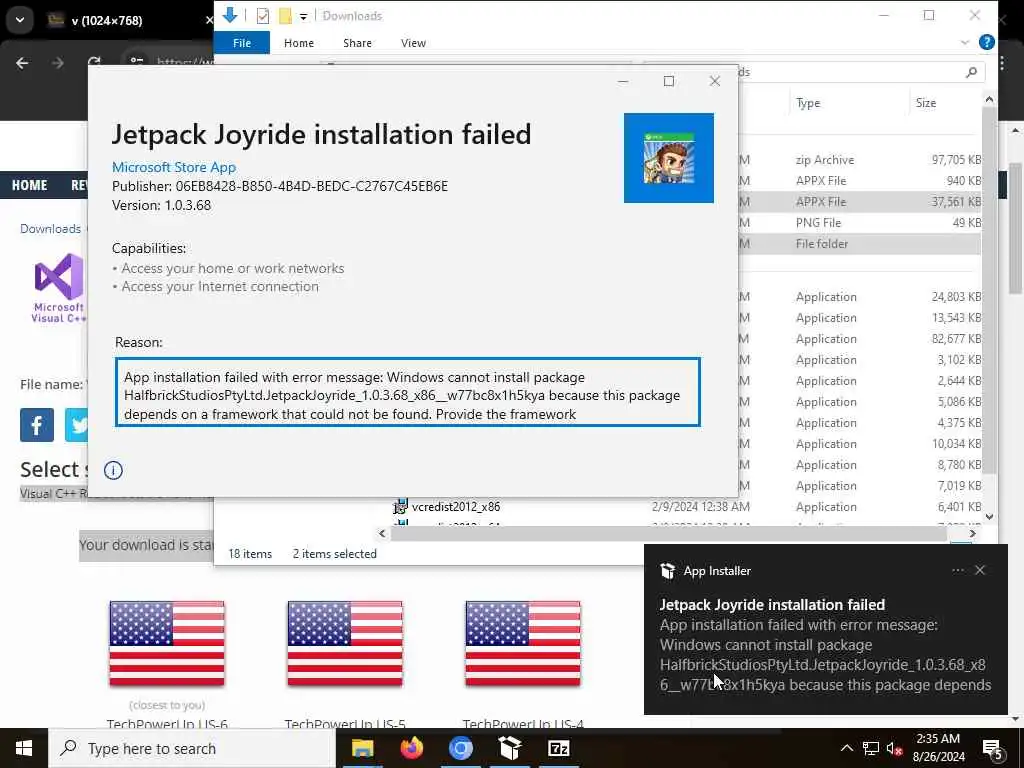Click the Jetpack Joyride app logo thumbnail
Image resolution: width=1024 pixels, height=768 pixels.
[x=669, y=158]
